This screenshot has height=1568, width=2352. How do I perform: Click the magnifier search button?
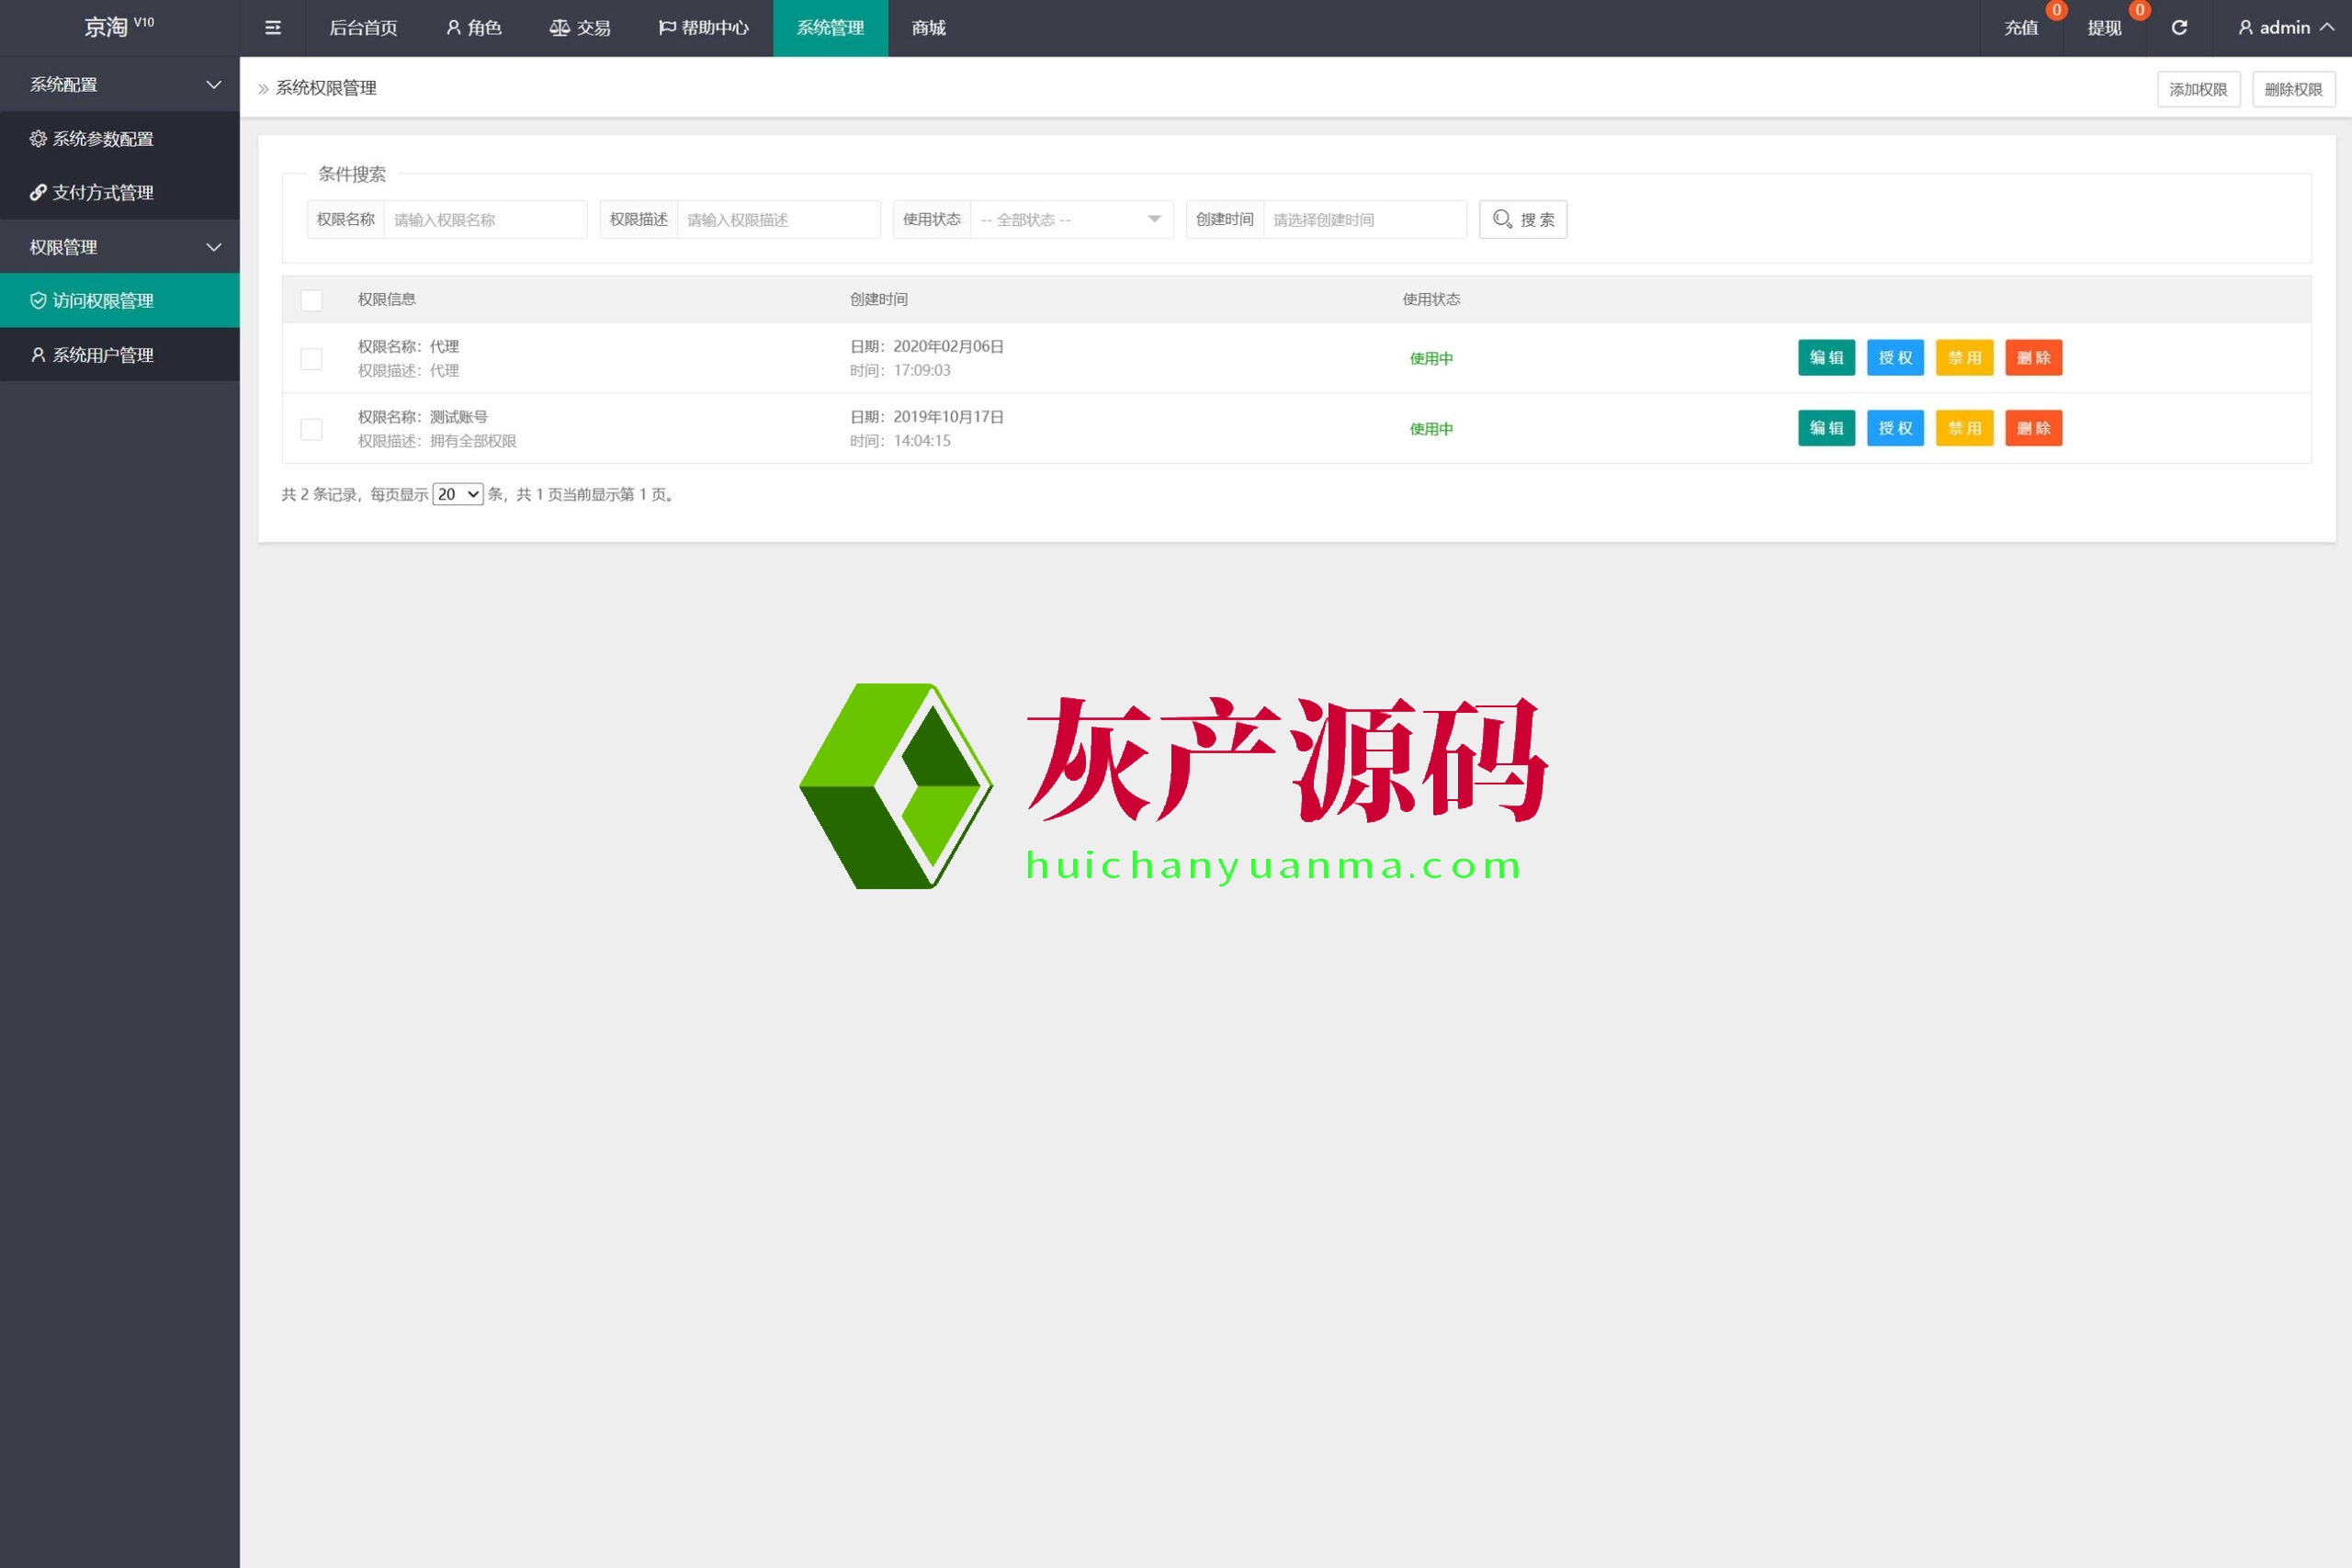1522,219
